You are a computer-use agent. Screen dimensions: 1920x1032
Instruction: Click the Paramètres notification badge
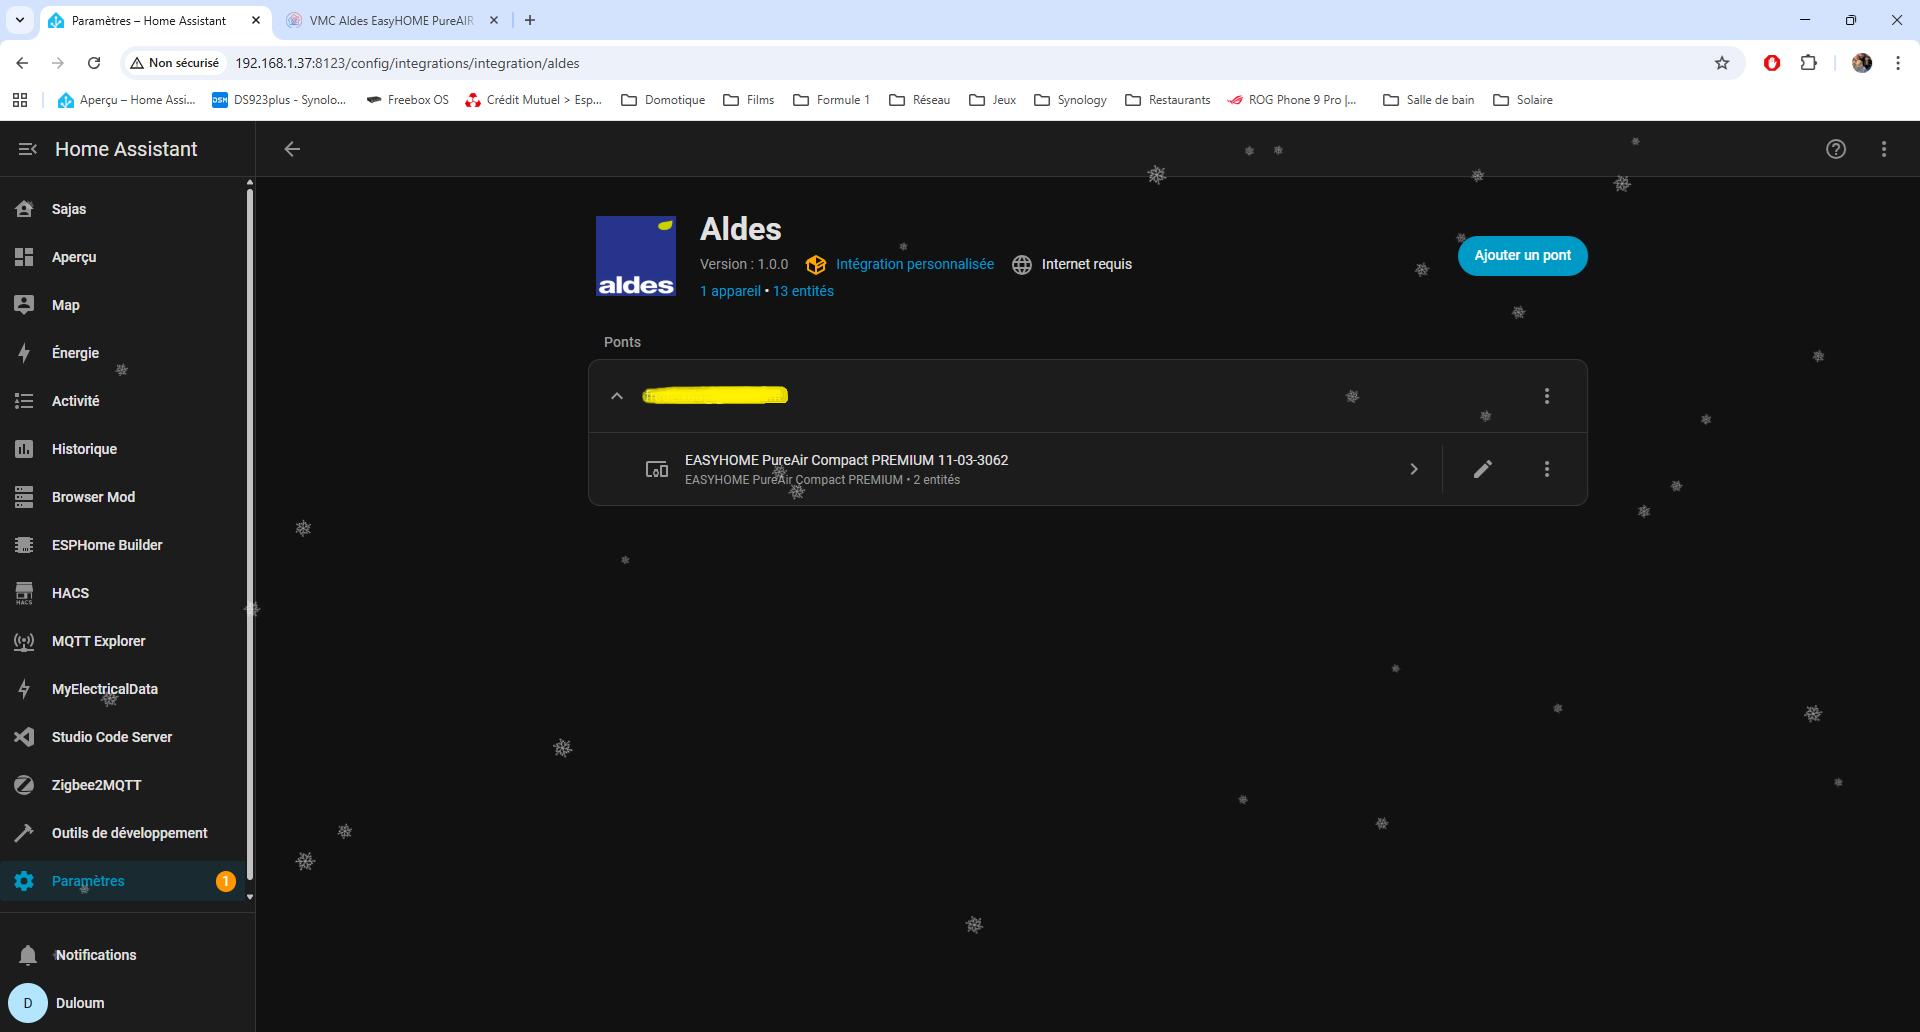226,881
